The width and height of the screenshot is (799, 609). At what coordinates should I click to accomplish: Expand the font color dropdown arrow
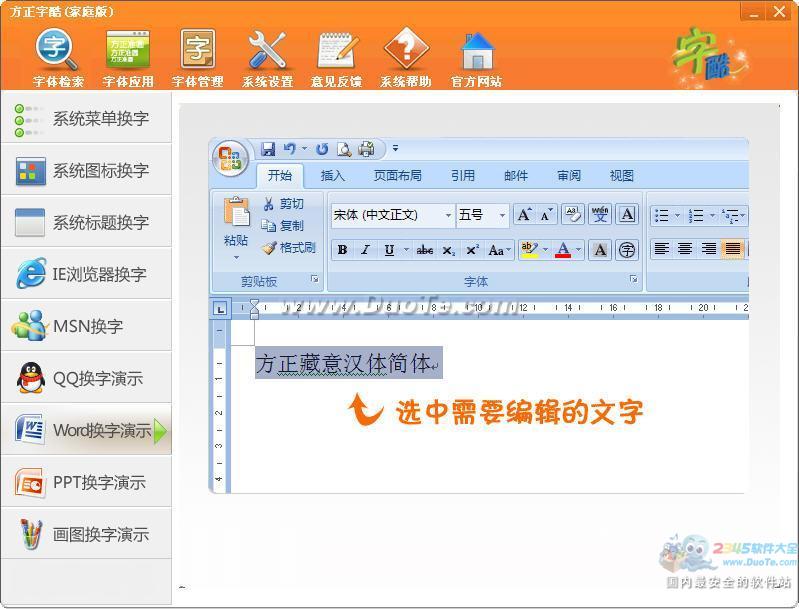coord(579,250)
